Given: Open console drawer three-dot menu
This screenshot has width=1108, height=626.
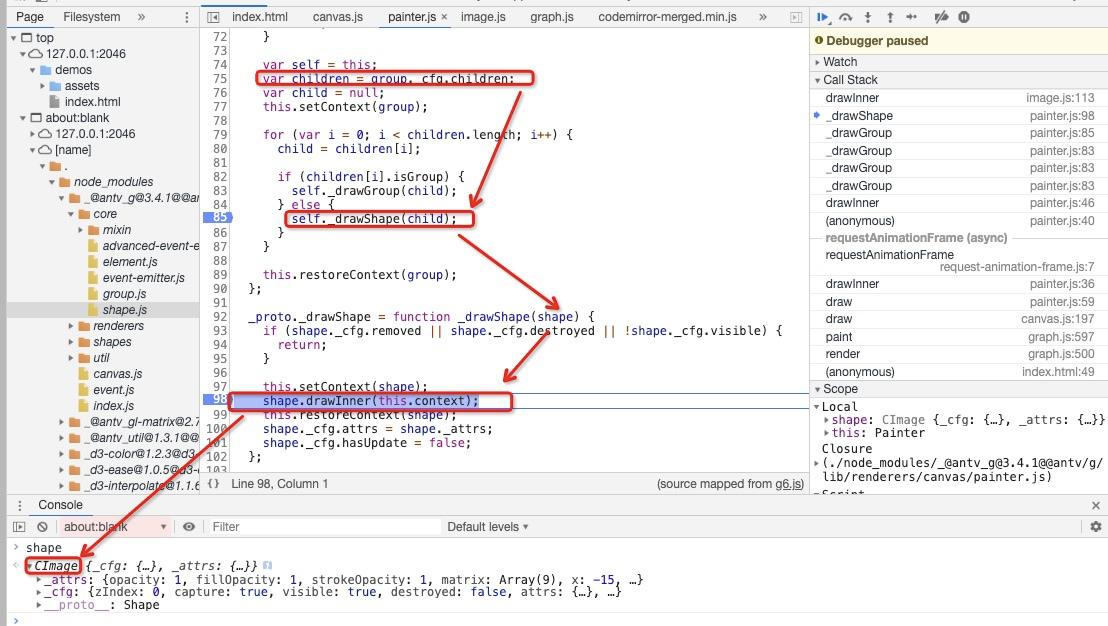Looking at the screenshot, I should 20,505.
